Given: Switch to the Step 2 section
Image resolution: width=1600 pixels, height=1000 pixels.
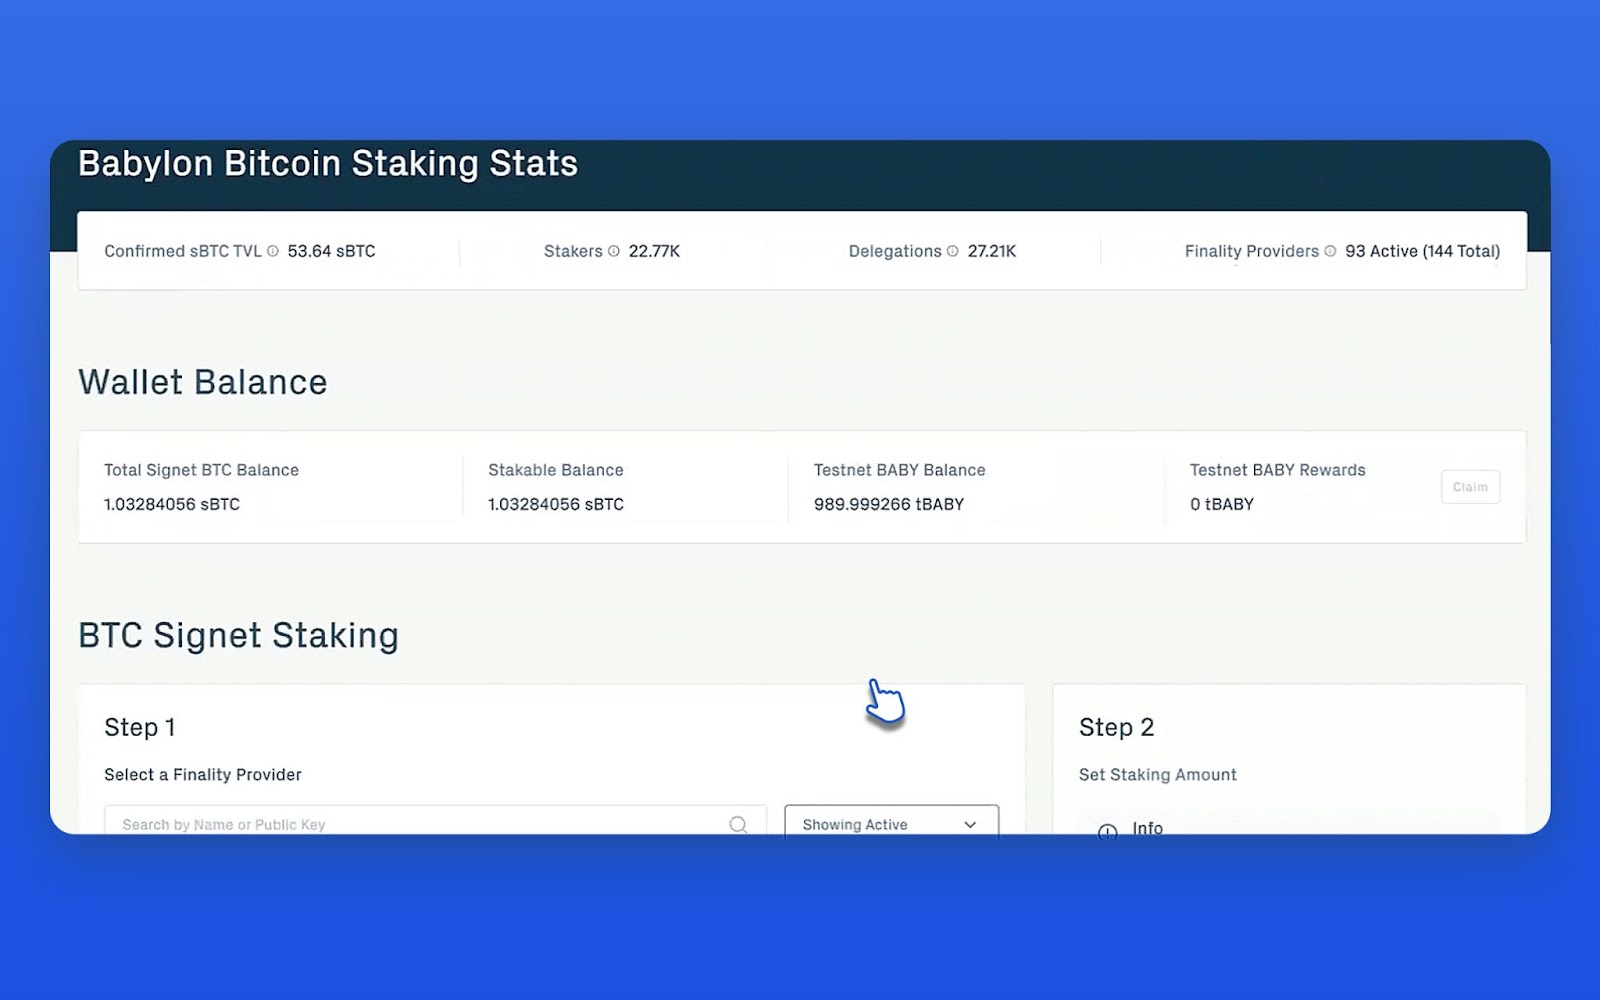Looking at the screenshot, I should tap(1116, 727).
